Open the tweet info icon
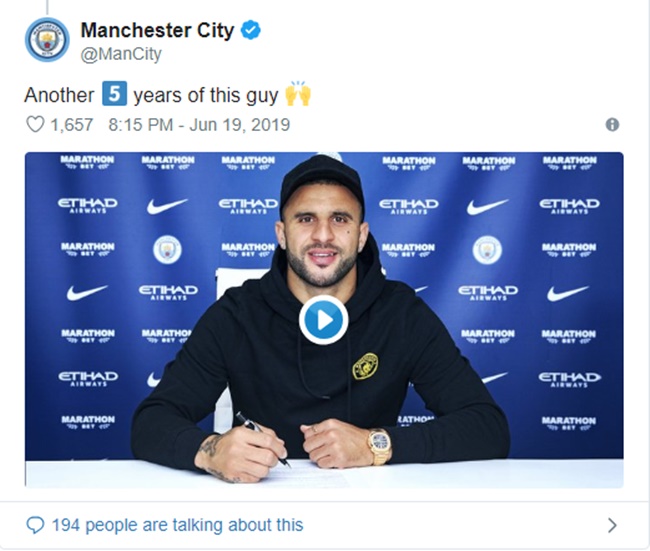The width and height of the screenshot is (650, 551). tap(612, 125)
